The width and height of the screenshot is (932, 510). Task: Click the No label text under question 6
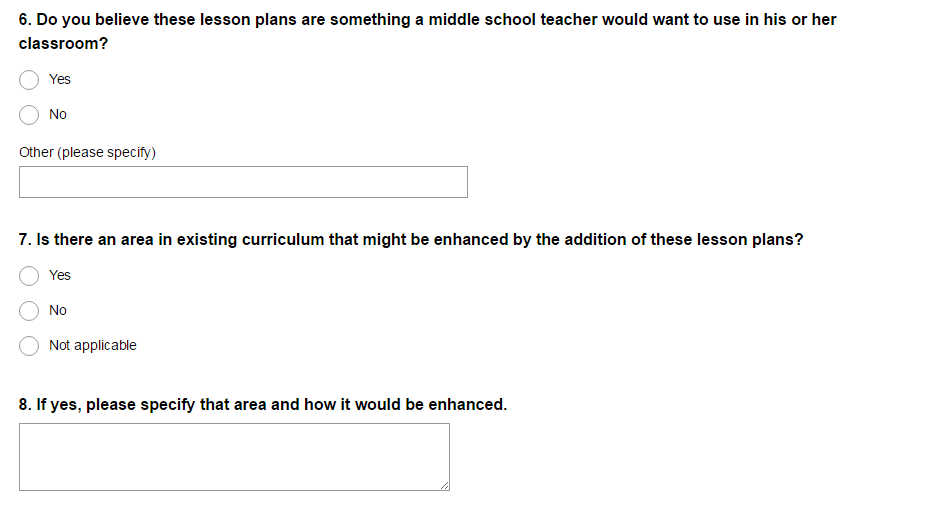58,114
